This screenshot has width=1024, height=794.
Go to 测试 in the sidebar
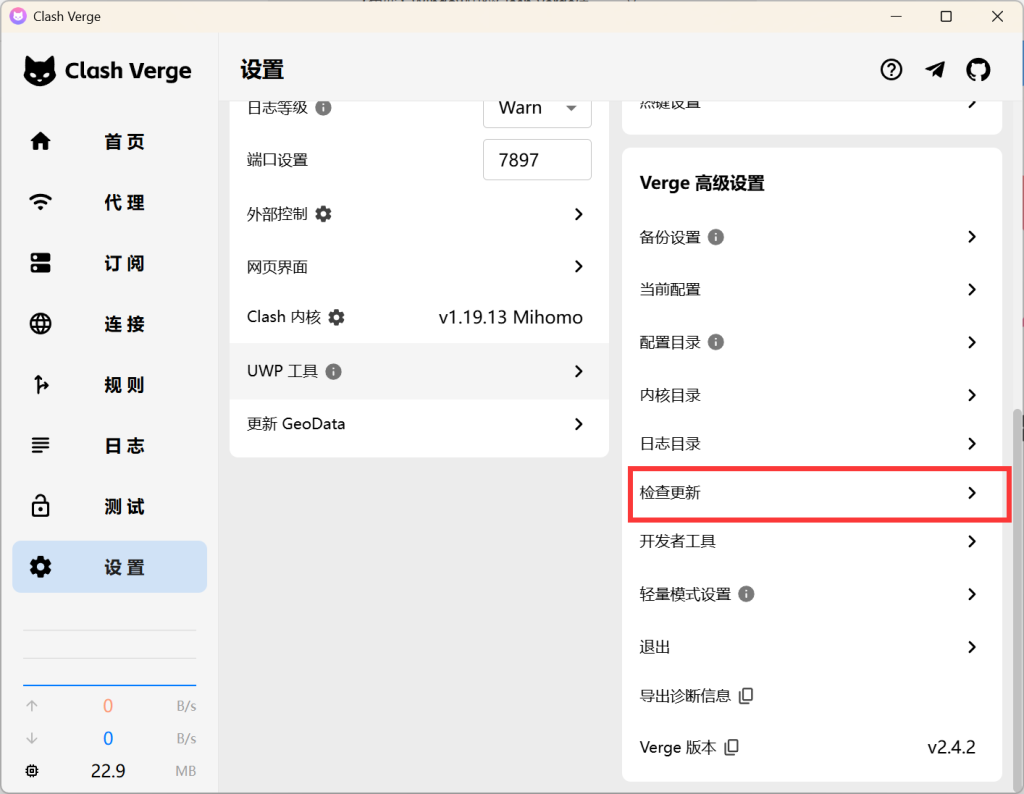coord(110,505)
